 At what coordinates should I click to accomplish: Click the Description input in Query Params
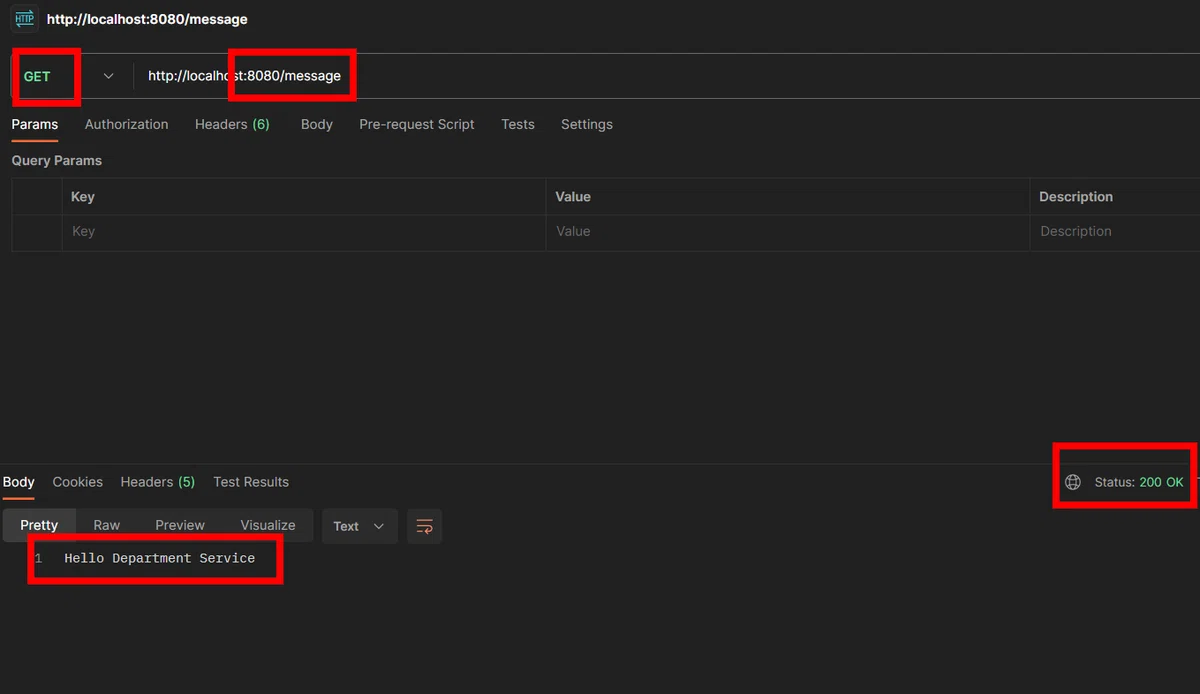pos(1115,231)
